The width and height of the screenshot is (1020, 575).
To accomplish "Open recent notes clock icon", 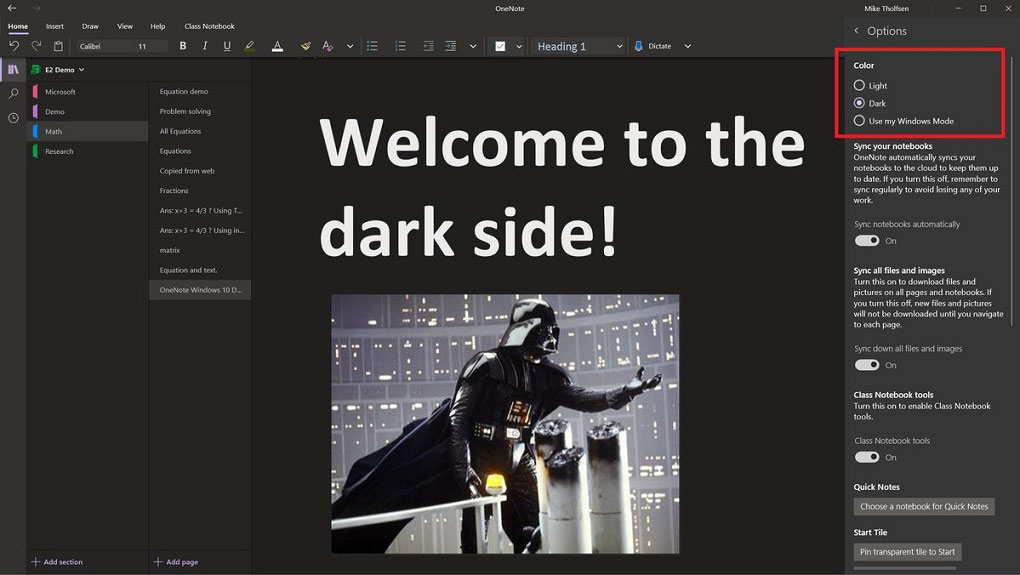I will (13, 118).
